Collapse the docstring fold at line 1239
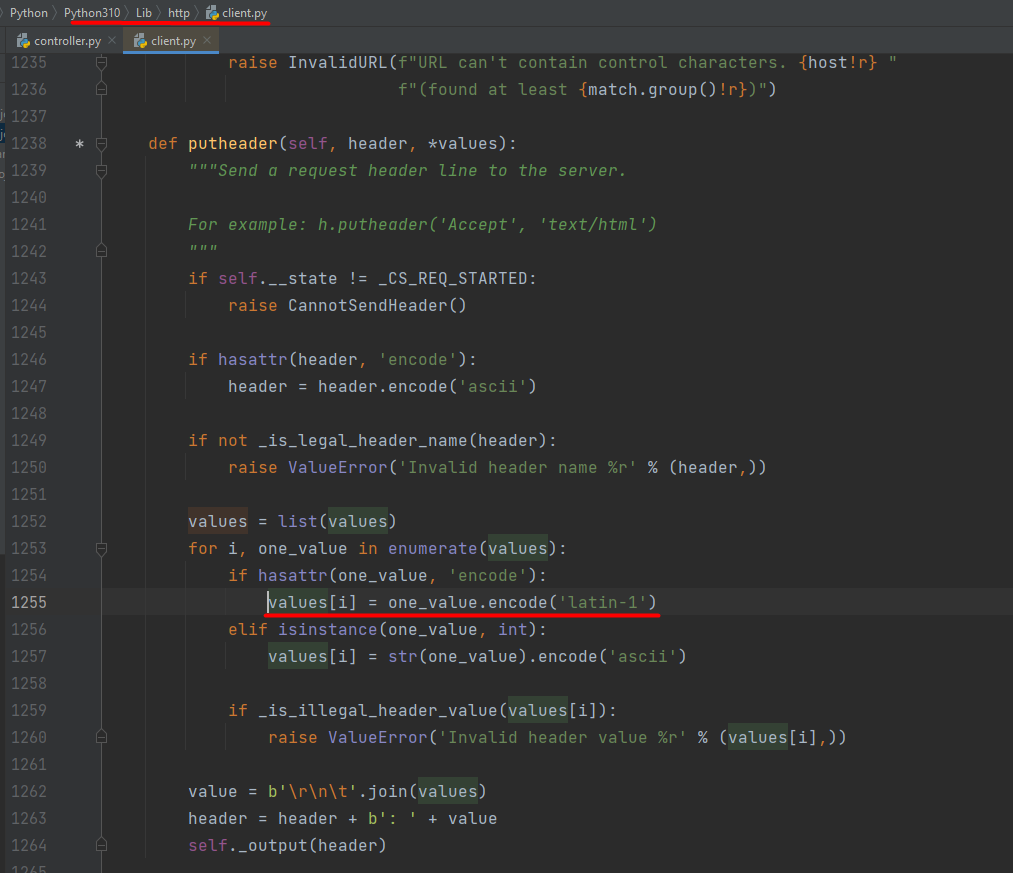 coord(101,171)
